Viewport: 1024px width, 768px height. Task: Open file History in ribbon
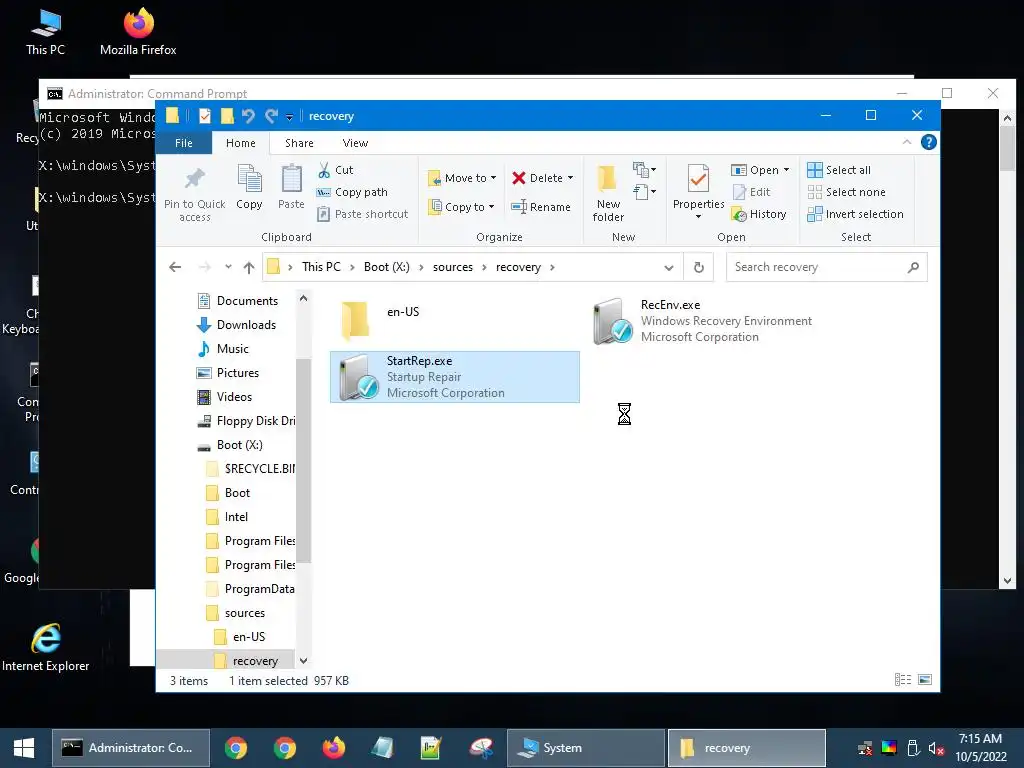point(759,214)
